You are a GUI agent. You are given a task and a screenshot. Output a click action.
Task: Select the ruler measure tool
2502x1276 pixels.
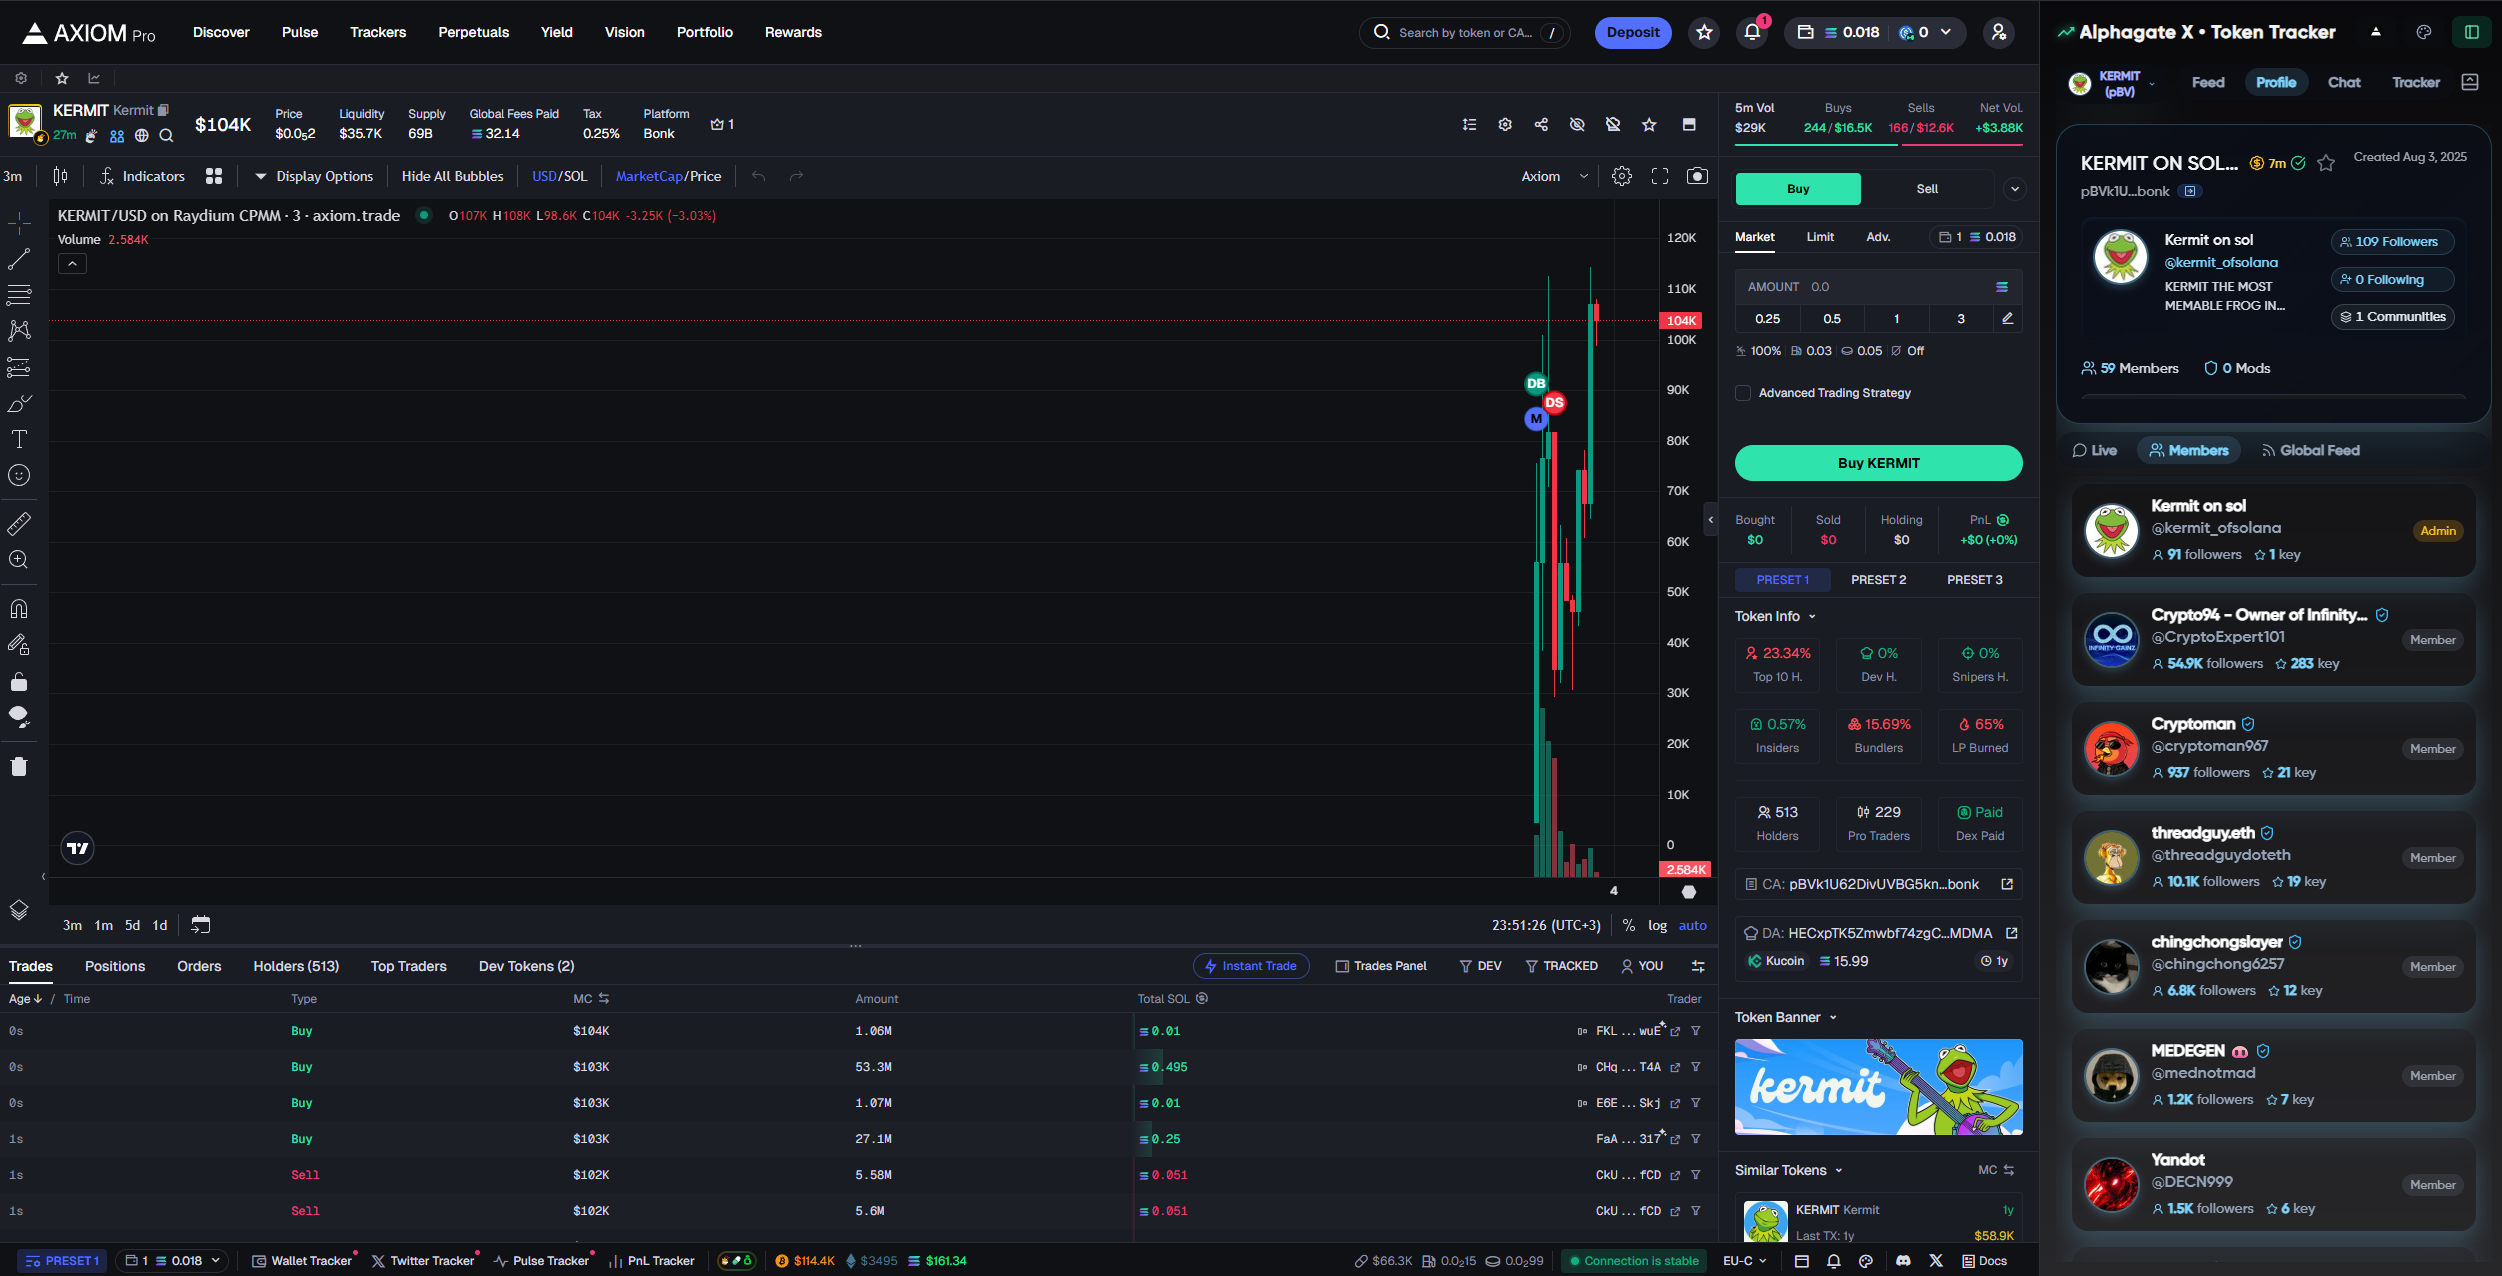(x=19, y=523)
